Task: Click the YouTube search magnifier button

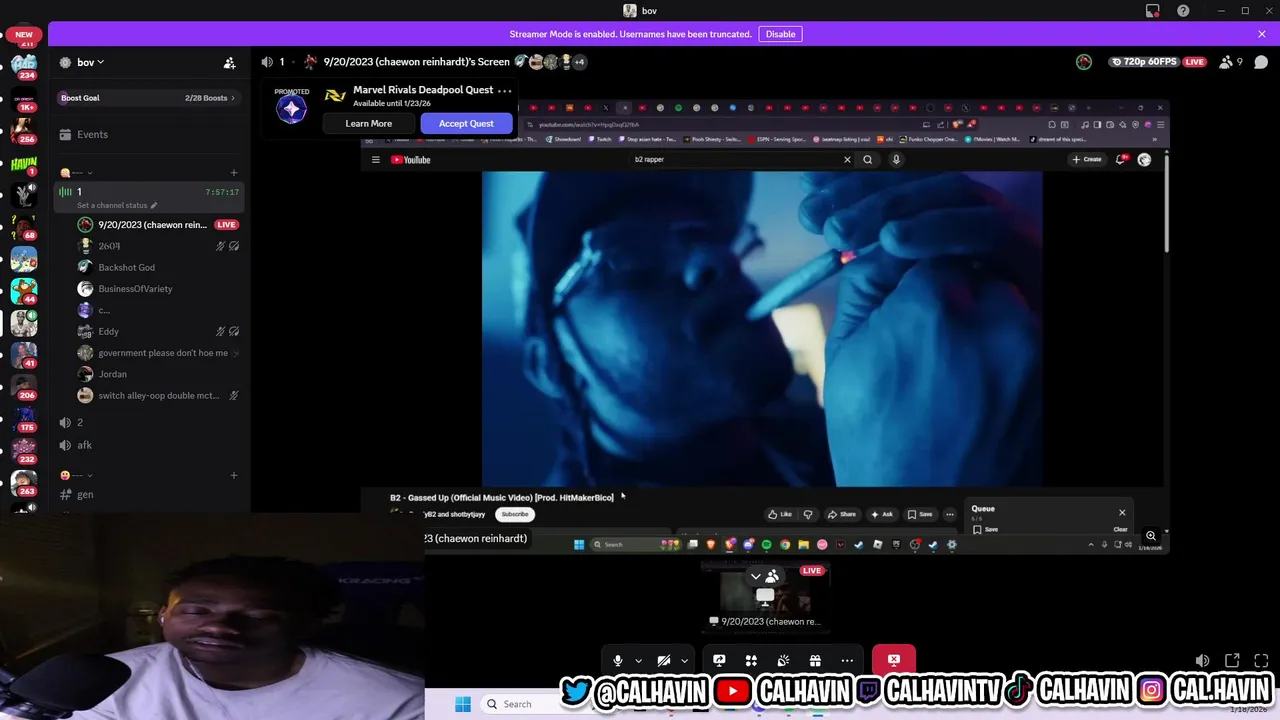Action: click(868, 160)
